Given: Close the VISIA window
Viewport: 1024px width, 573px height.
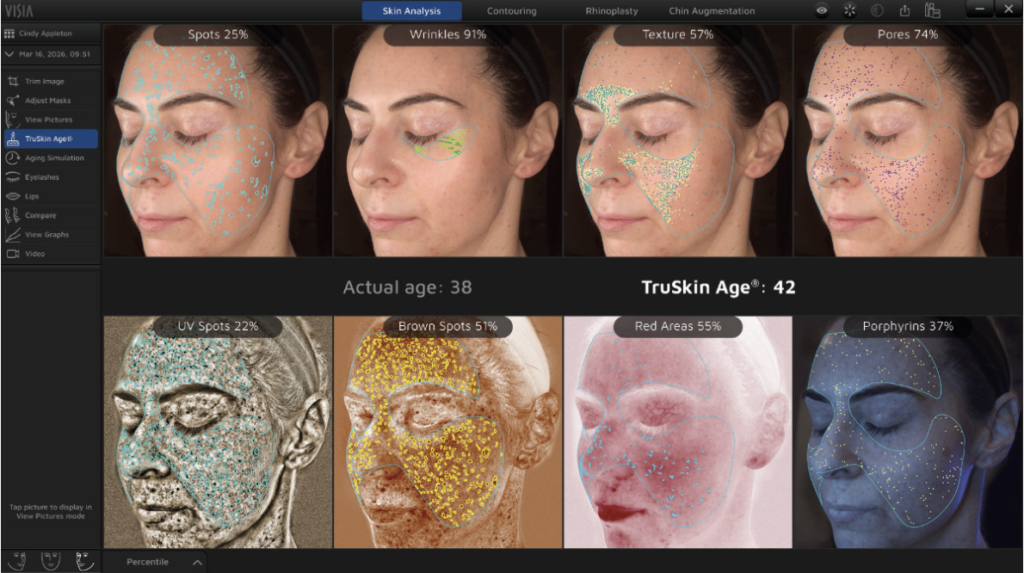Looking at the screenshot, I should (x=1008, y=9).
